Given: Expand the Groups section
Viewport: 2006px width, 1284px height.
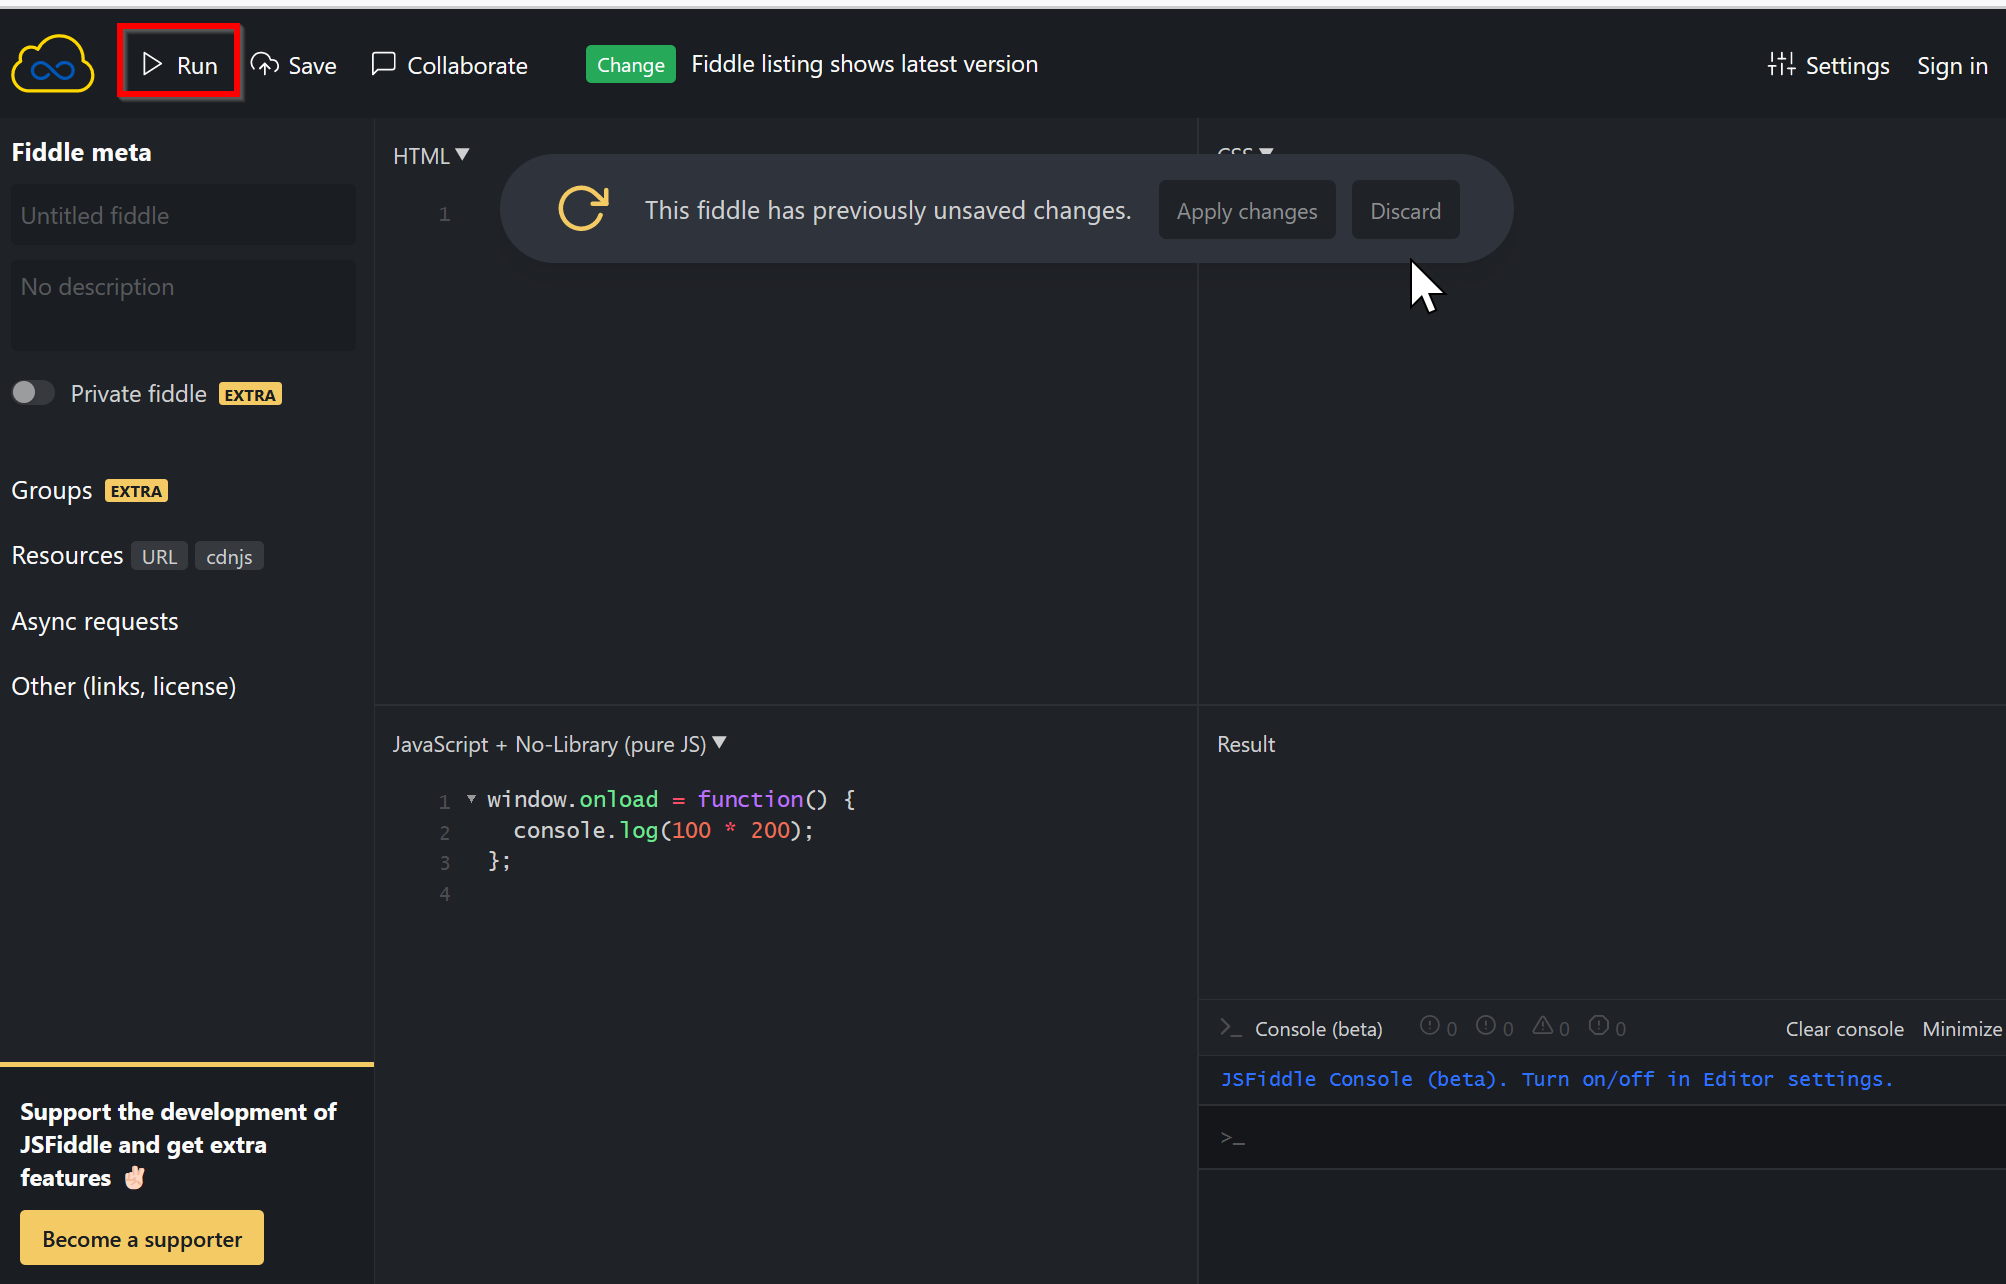Looking at the screenshot, I should (52, 490).
